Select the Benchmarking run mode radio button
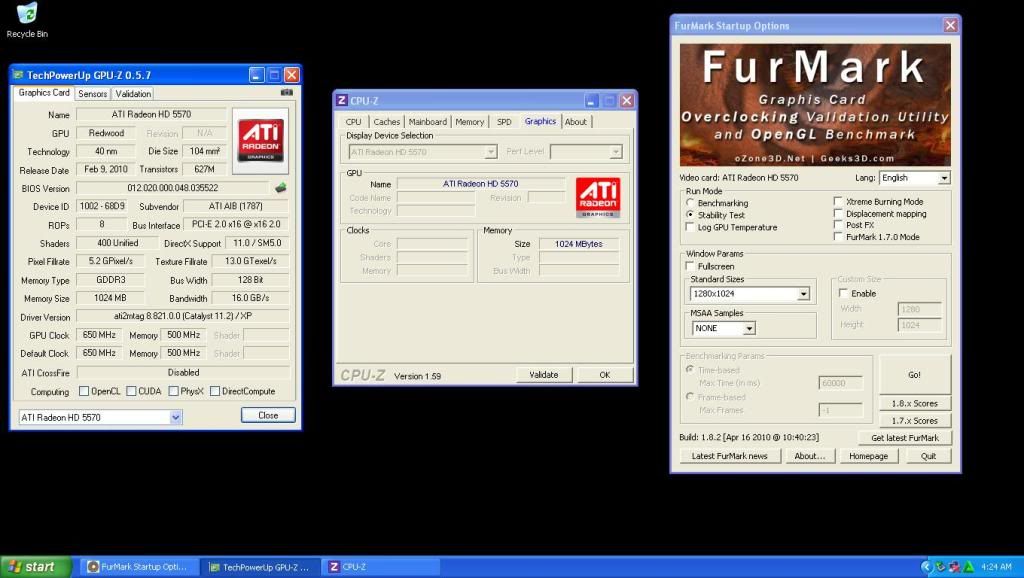Viewport: 1024px width, 578px height. point(690,203)
